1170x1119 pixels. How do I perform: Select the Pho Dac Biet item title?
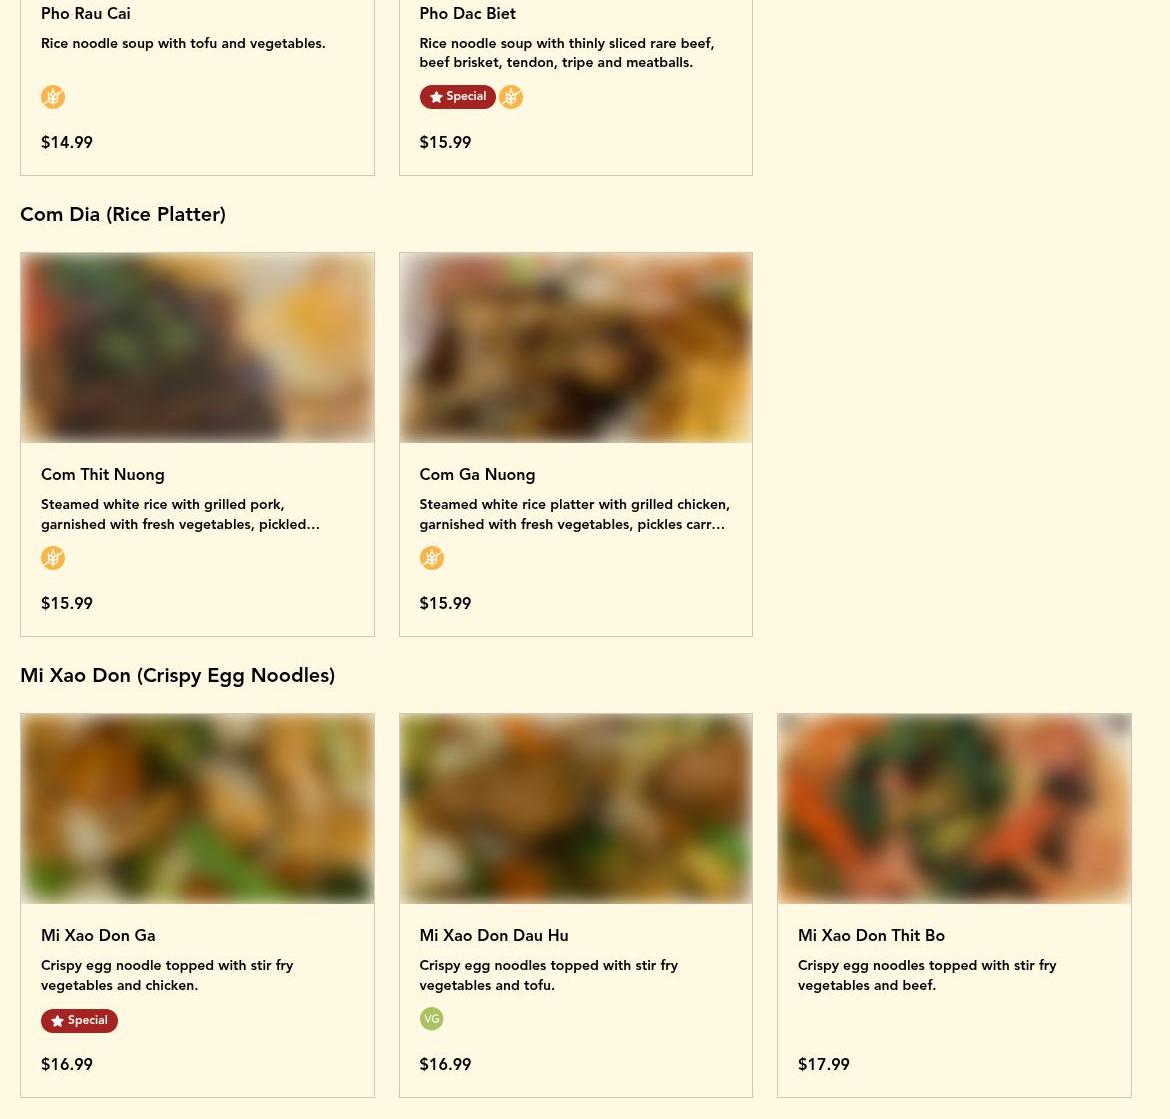pos(467,14)
